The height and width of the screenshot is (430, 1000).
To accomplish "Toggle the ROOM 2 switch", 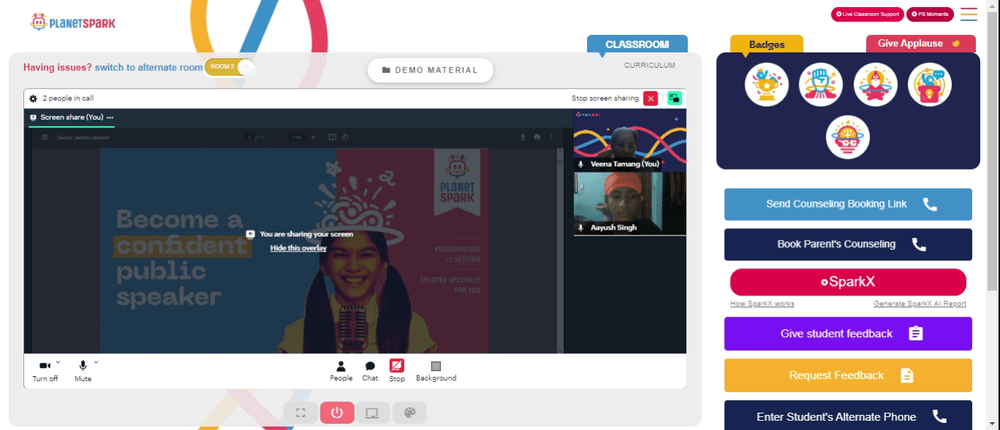I will pyautogui.click(x=230, y=66).
